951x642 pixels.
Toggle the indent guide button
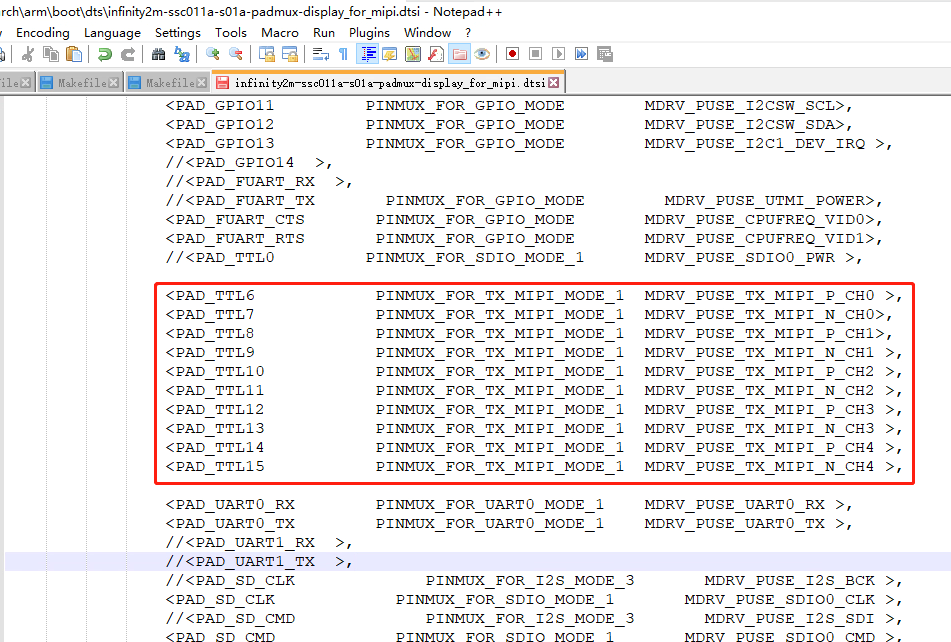pyautogui.click(x=367, y=54)
